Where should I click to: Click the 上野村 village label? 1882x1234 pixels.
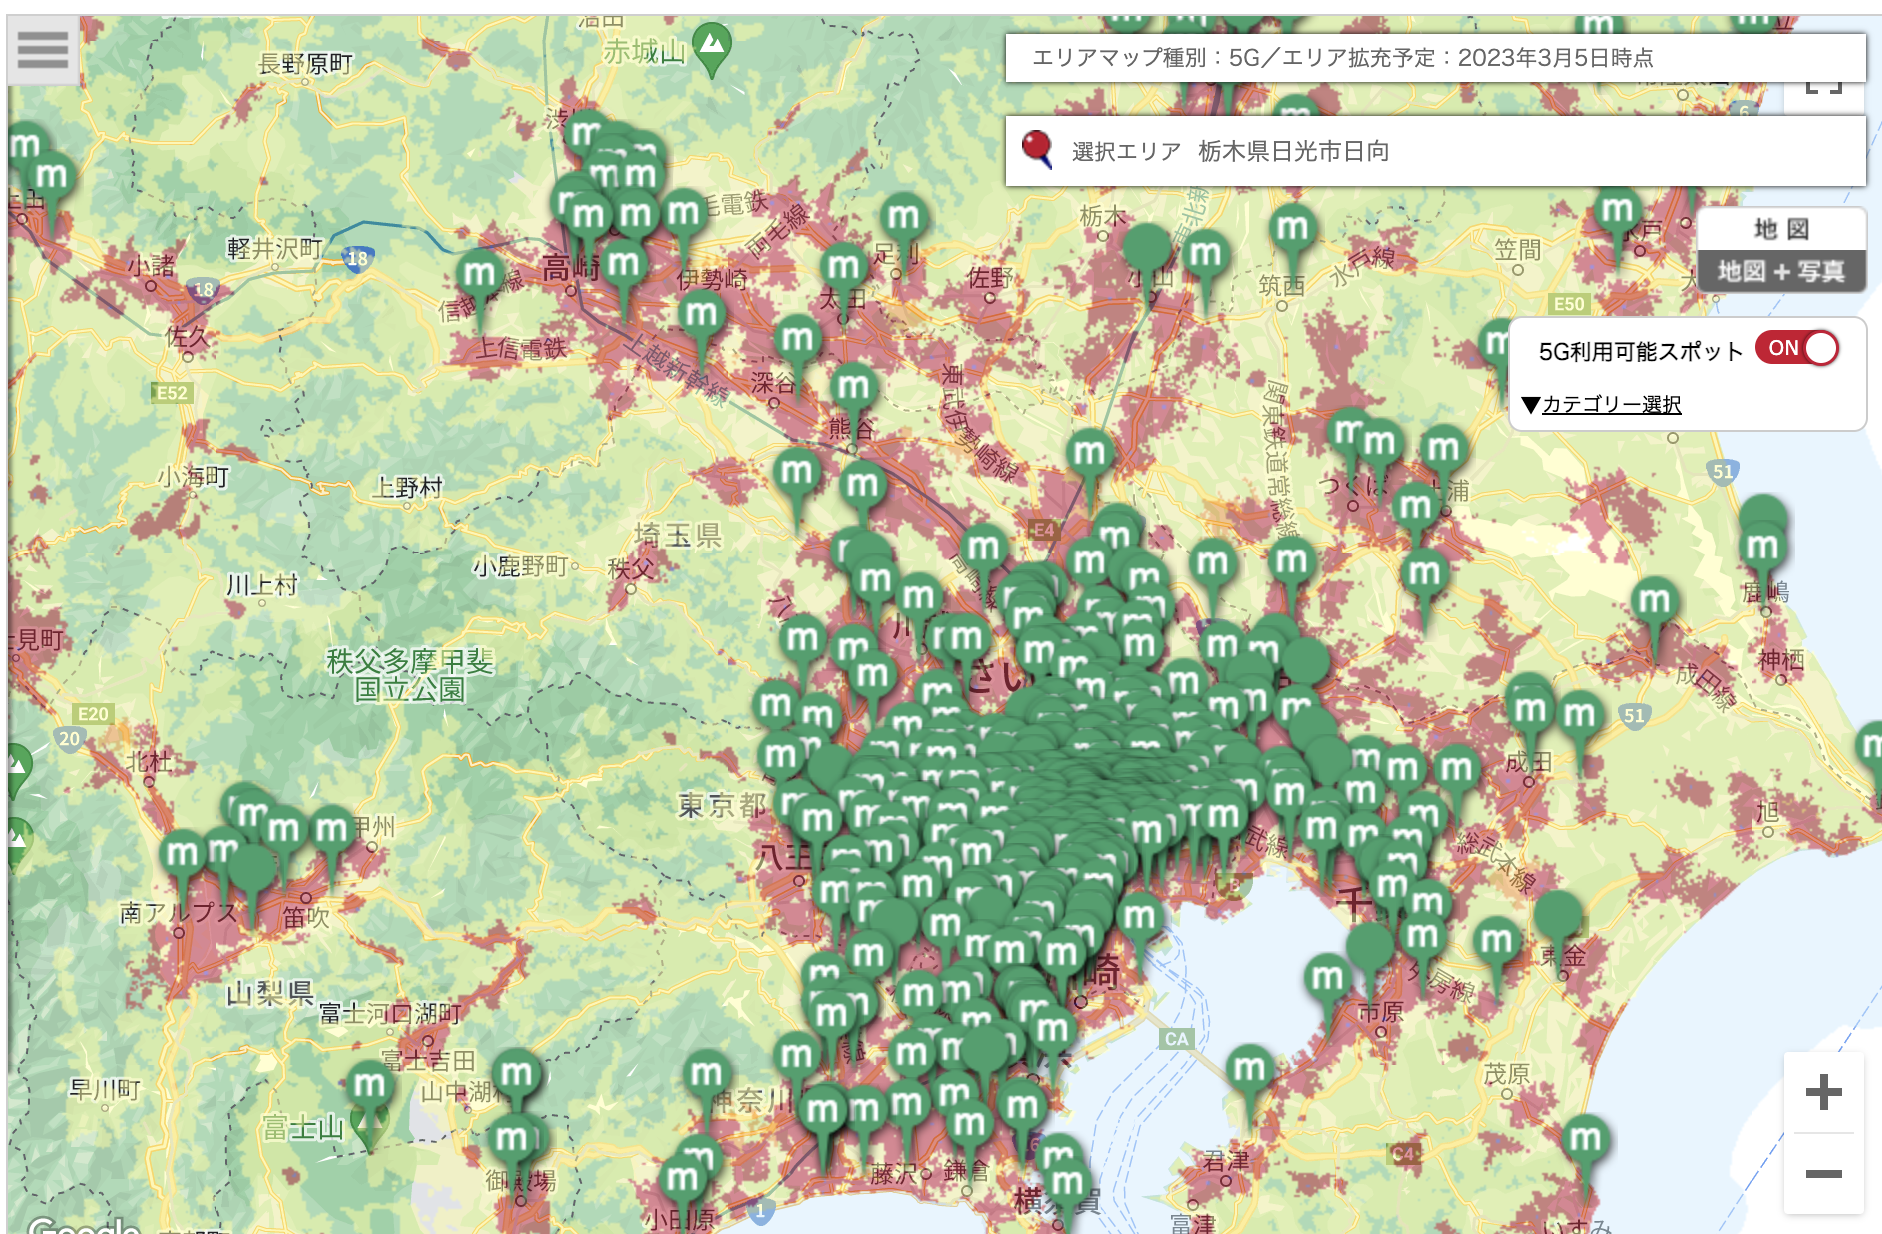coord(407,487)
